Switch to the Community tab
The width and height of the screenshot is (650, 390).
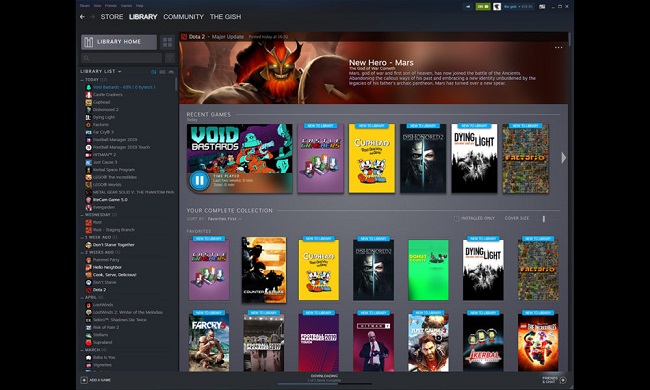point(183,17)
